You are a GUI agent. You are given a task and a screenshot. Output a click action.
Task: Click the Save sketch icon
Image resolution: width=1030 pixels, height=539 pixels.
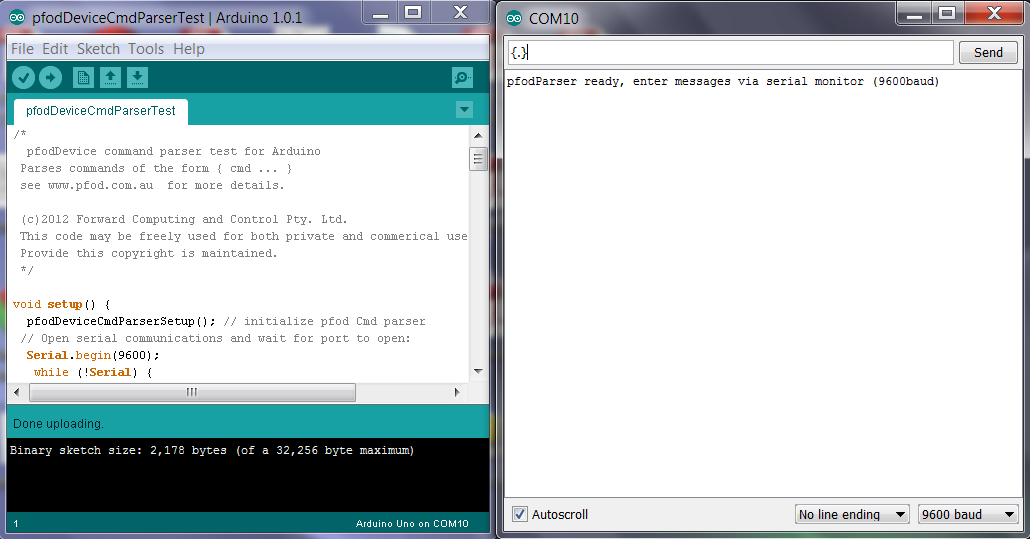(x=137, y=78)
